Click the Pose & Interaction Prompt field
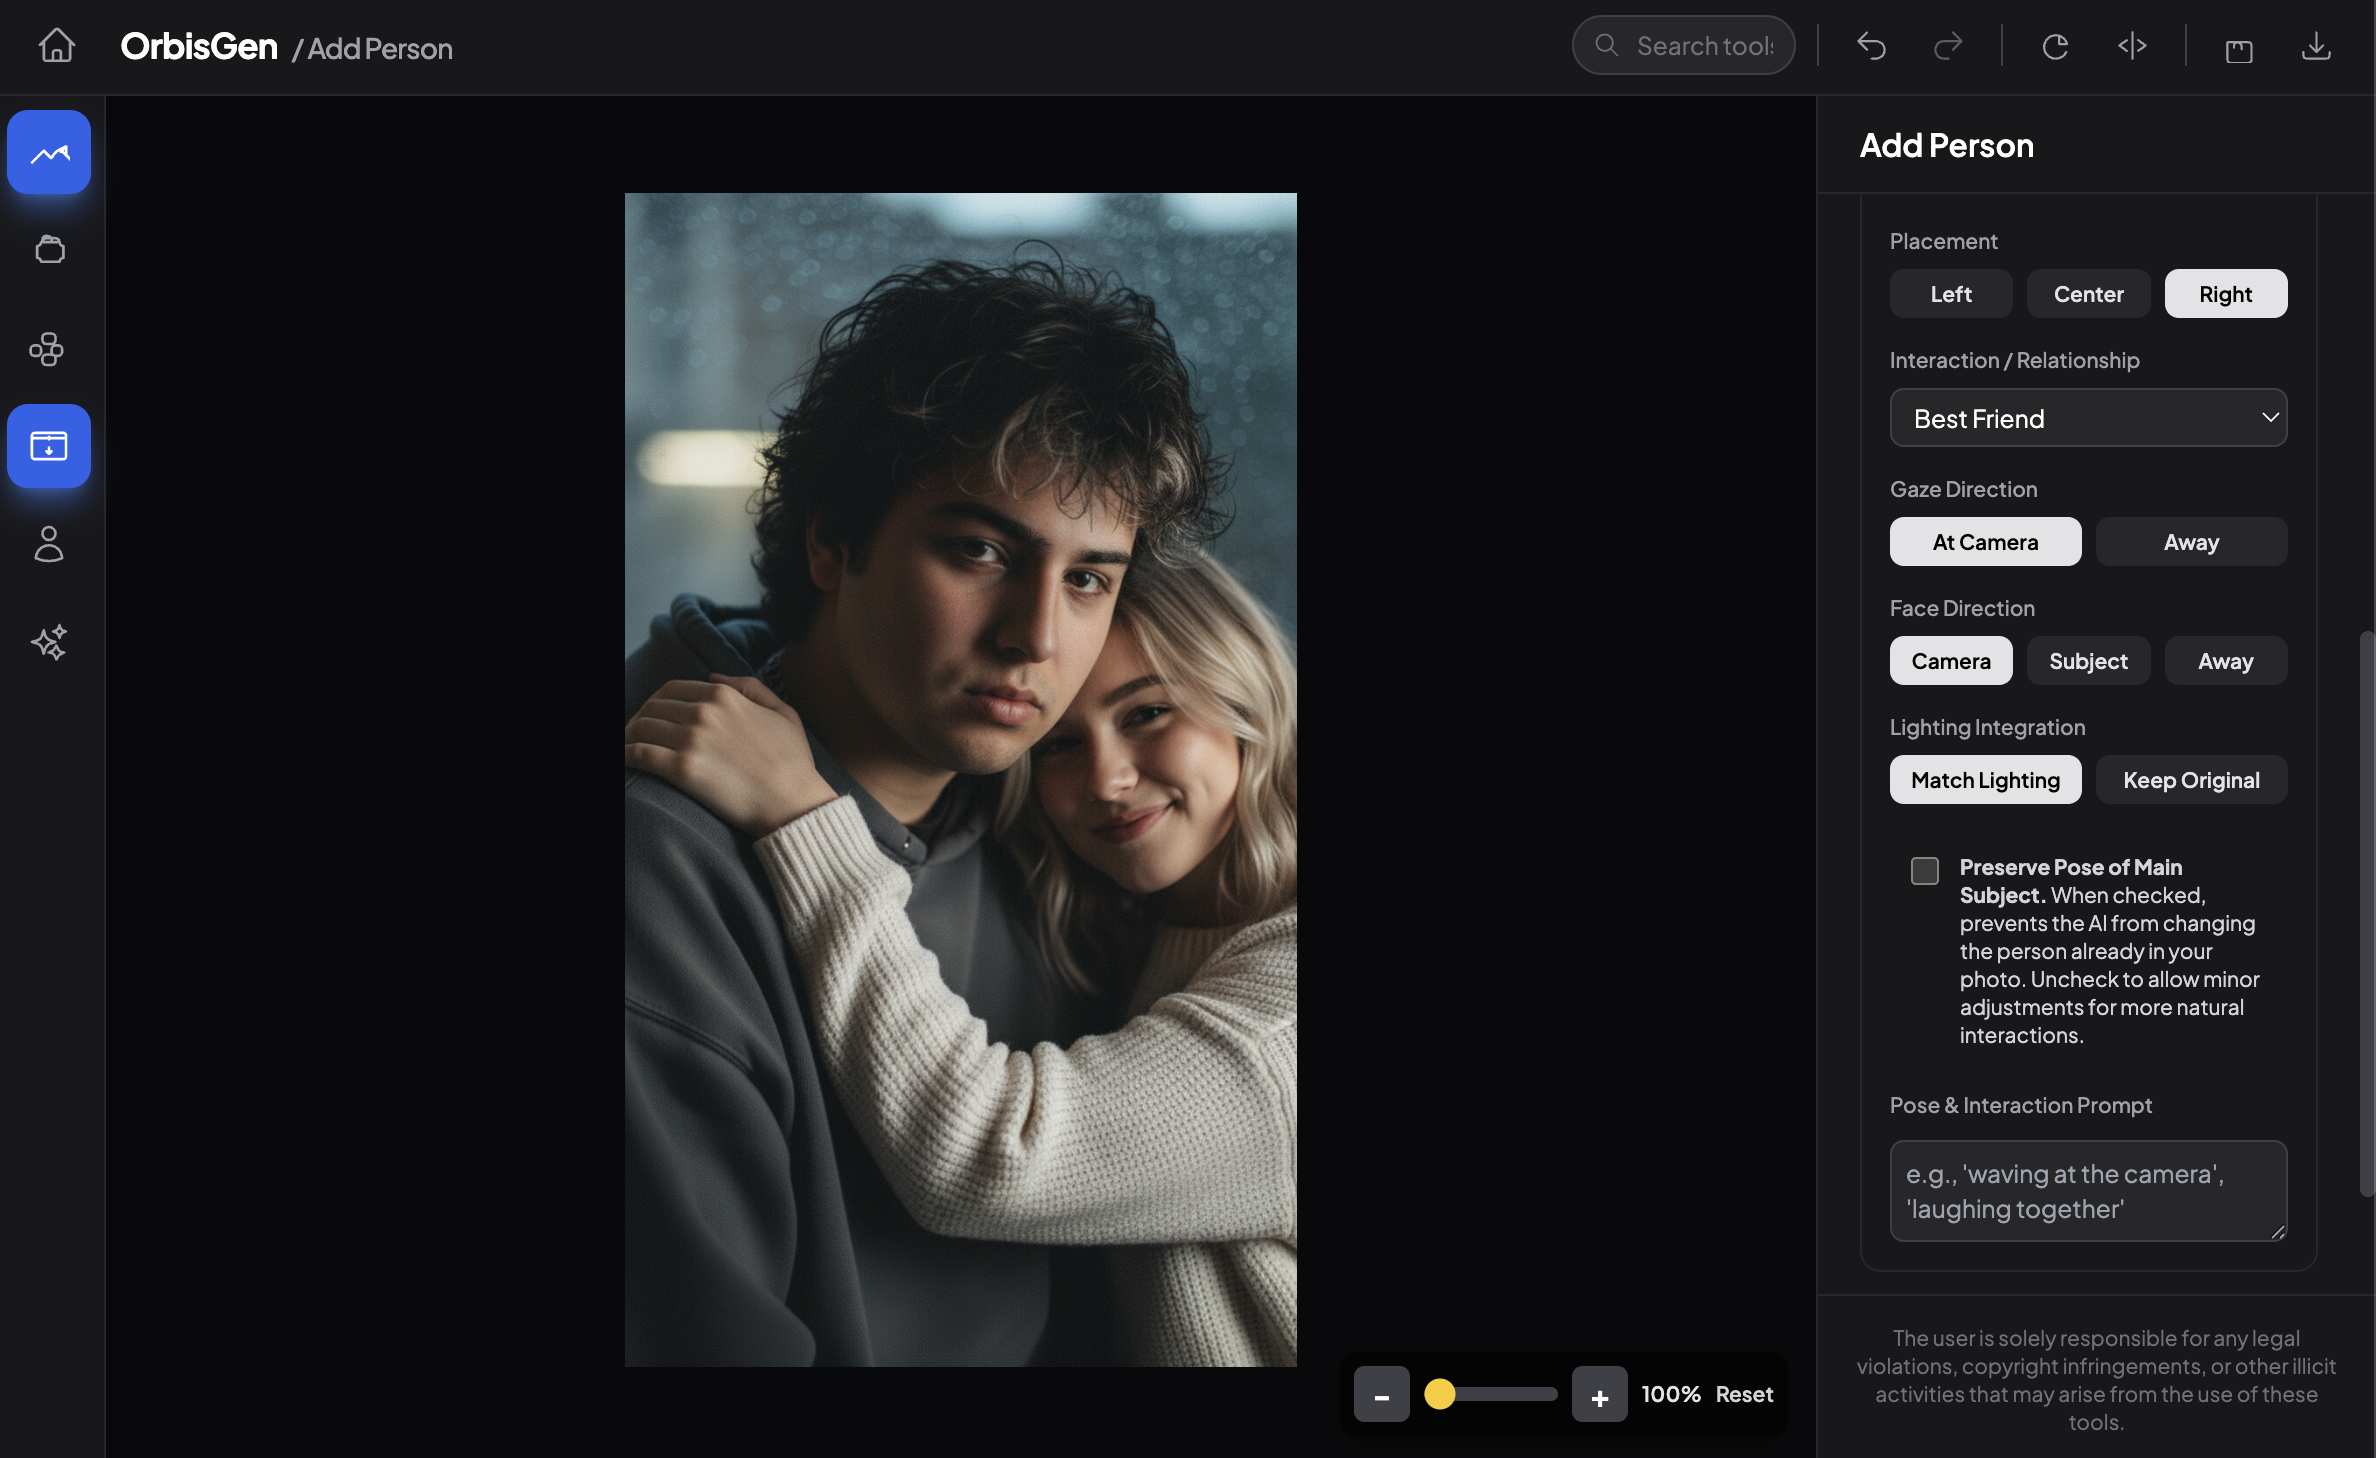Screen dimensions: 2376x1458 [x=2088, y=1191]
